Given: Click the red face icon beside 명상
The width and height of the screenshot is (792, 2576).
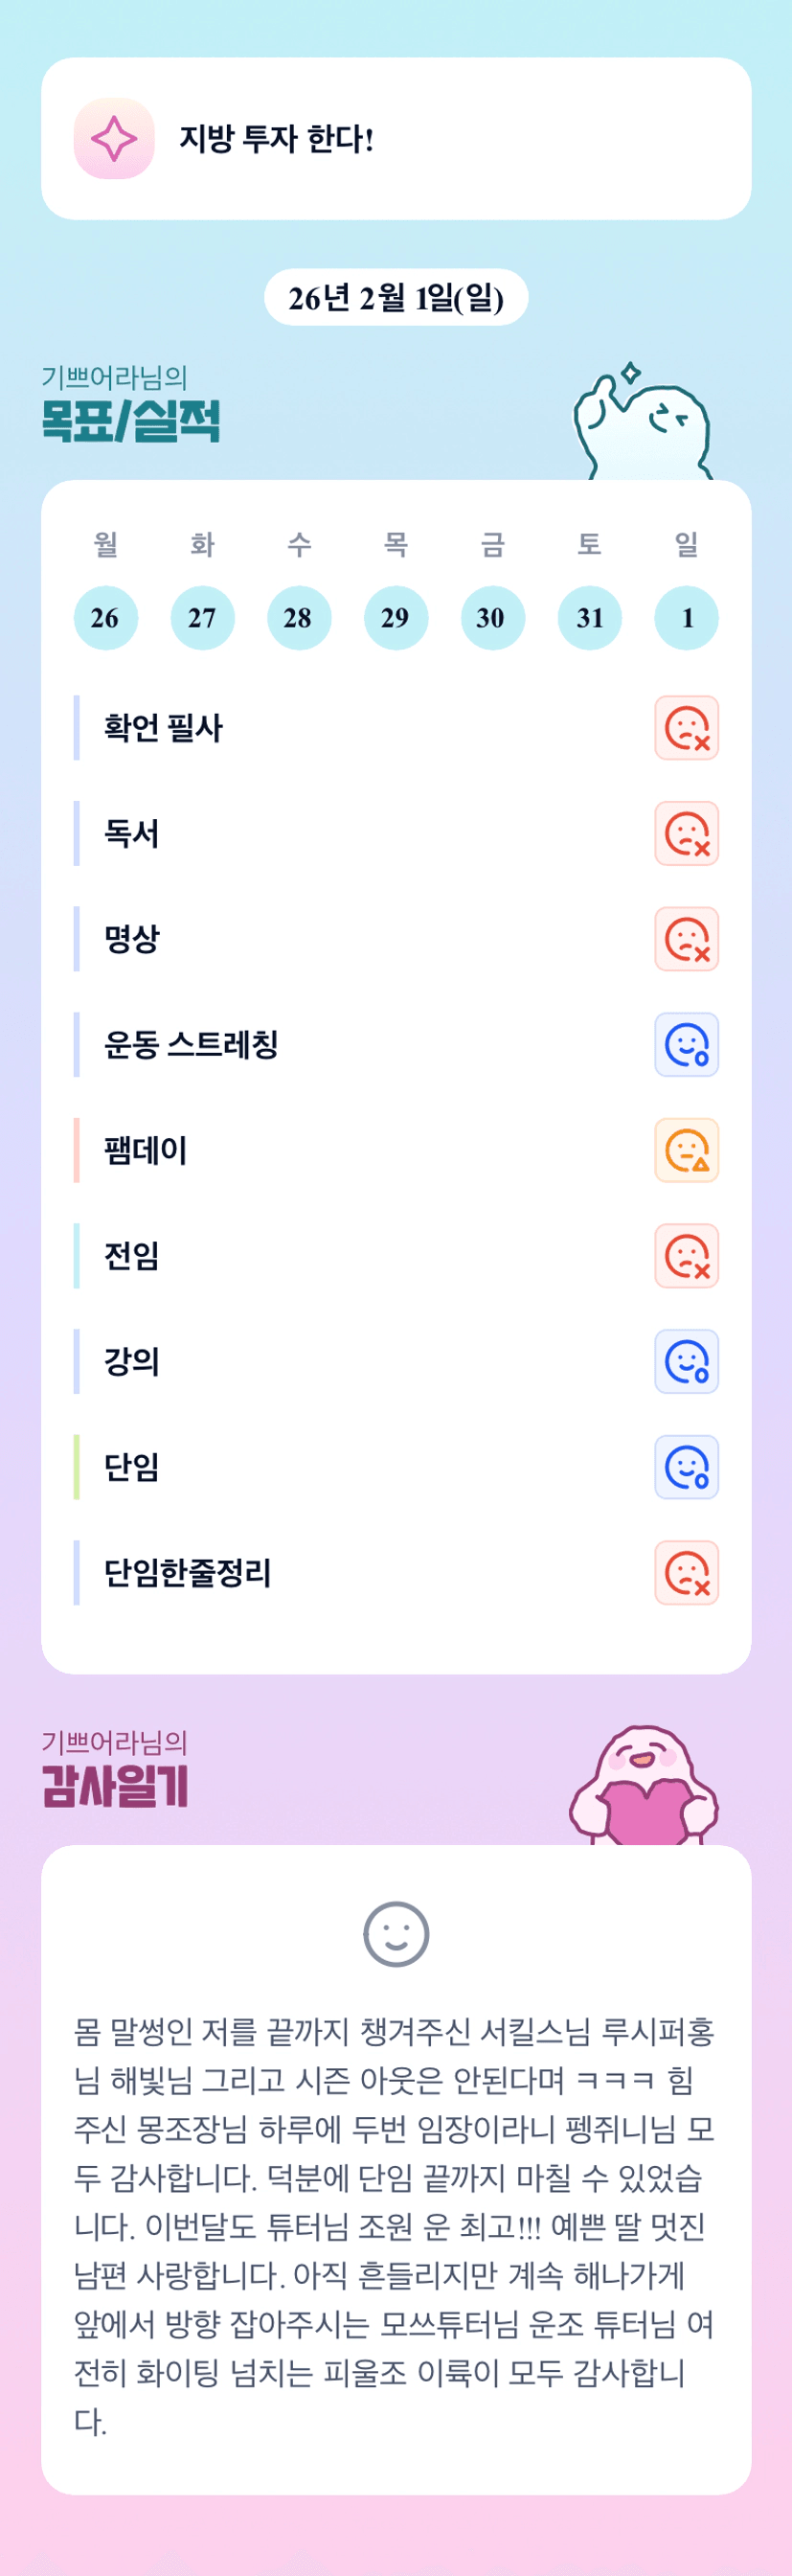Looking at the screenshot, I should pos(686,939).
